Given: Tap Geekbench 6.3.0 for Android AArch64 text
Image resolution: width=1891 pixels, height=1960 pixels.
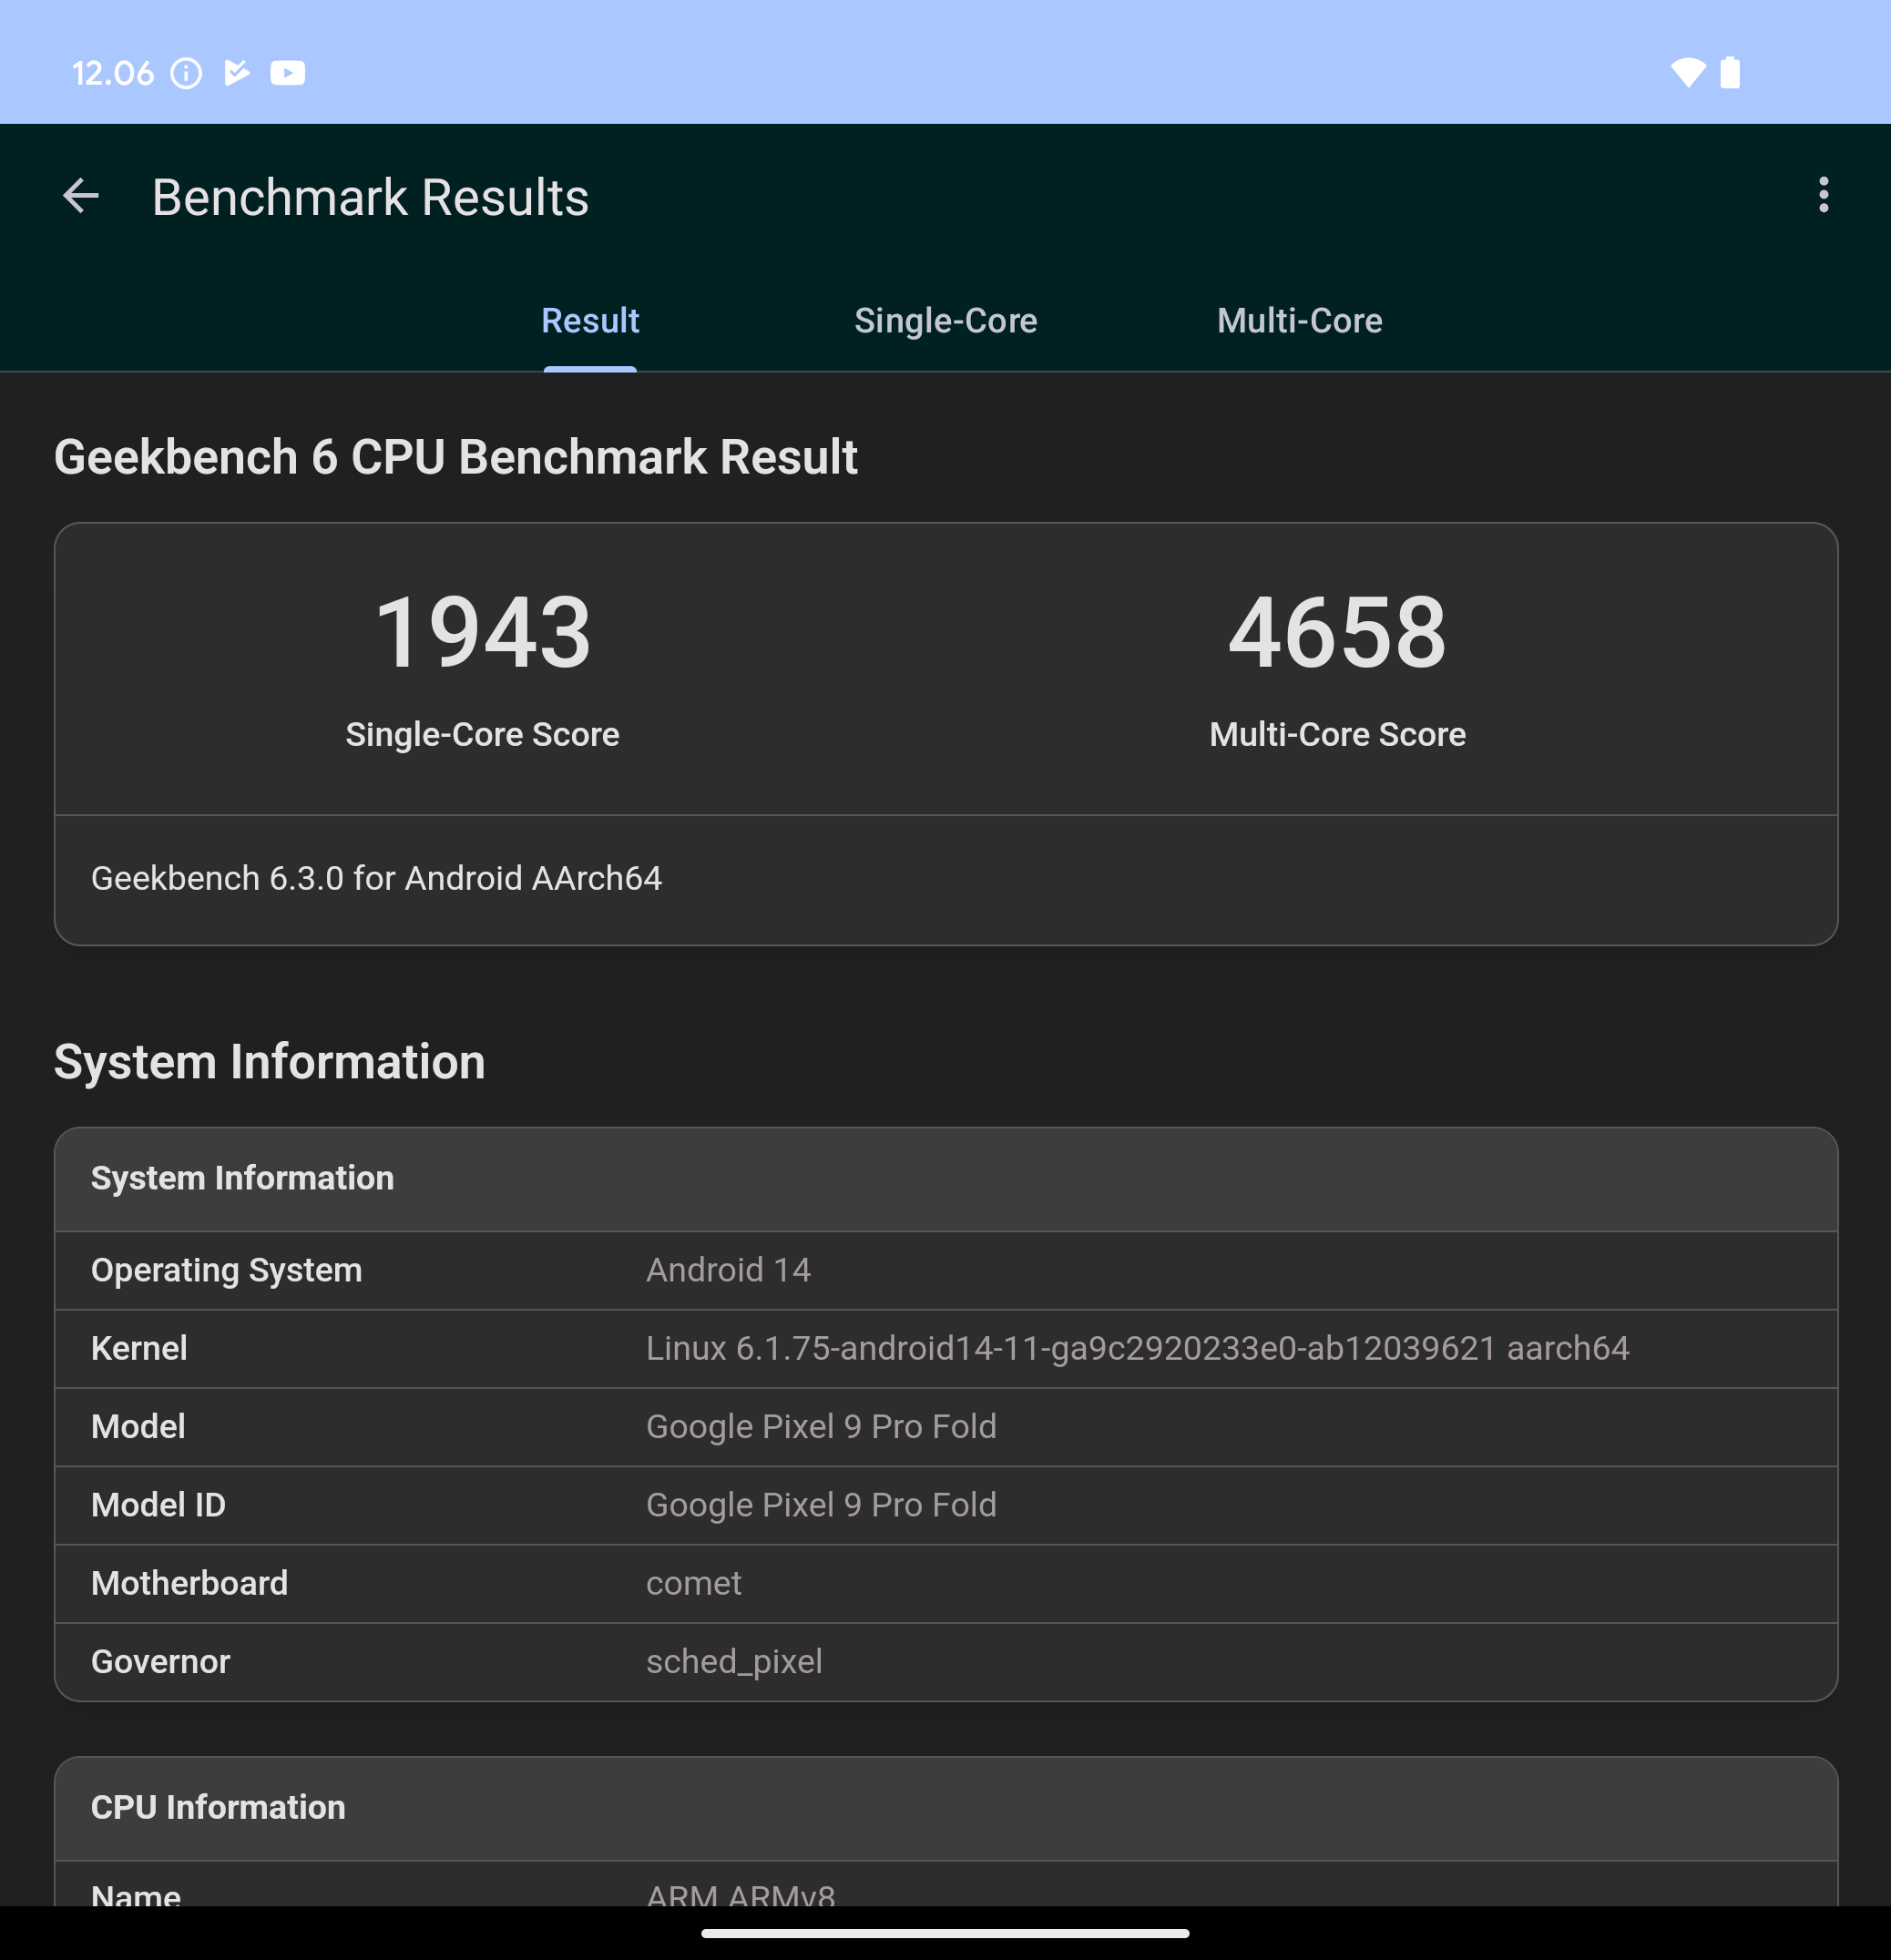Looking at the screenshot, I should pos(376,878).
